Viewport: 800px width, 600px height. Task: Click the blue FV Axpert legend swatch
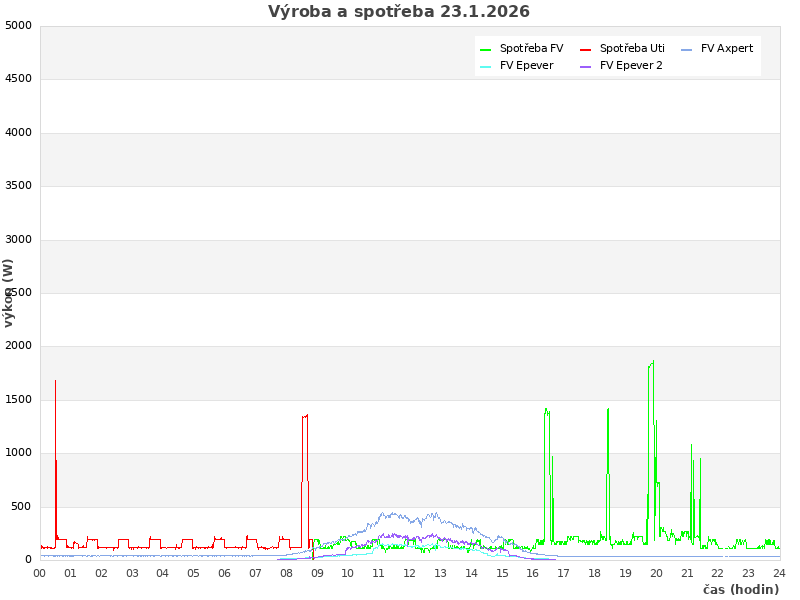point(686,49)
